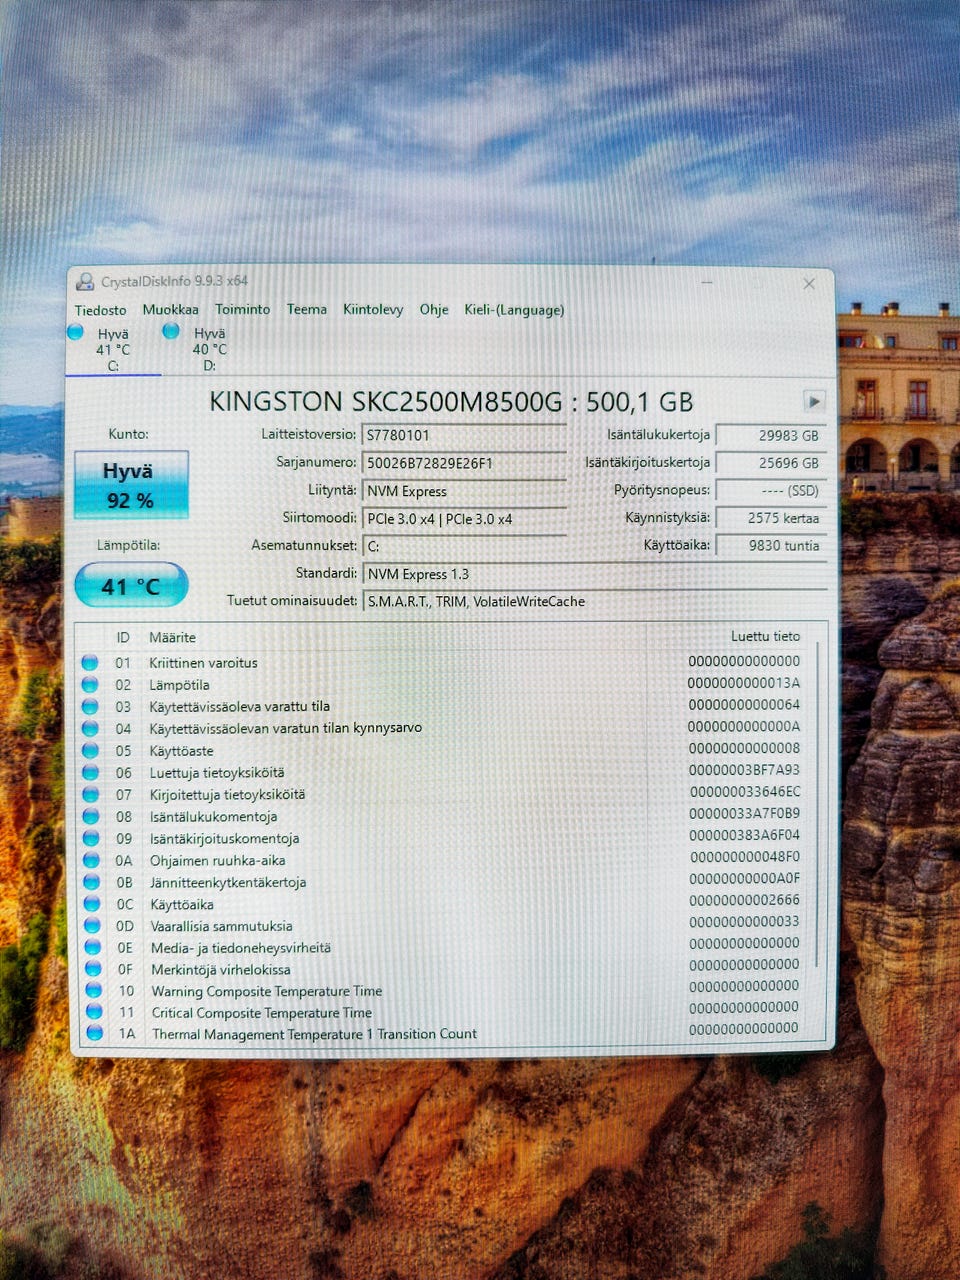Click the Isäntälukukertoja value 29983 GB
This screenshot has width=960, height=1280.
click(771, 435)
